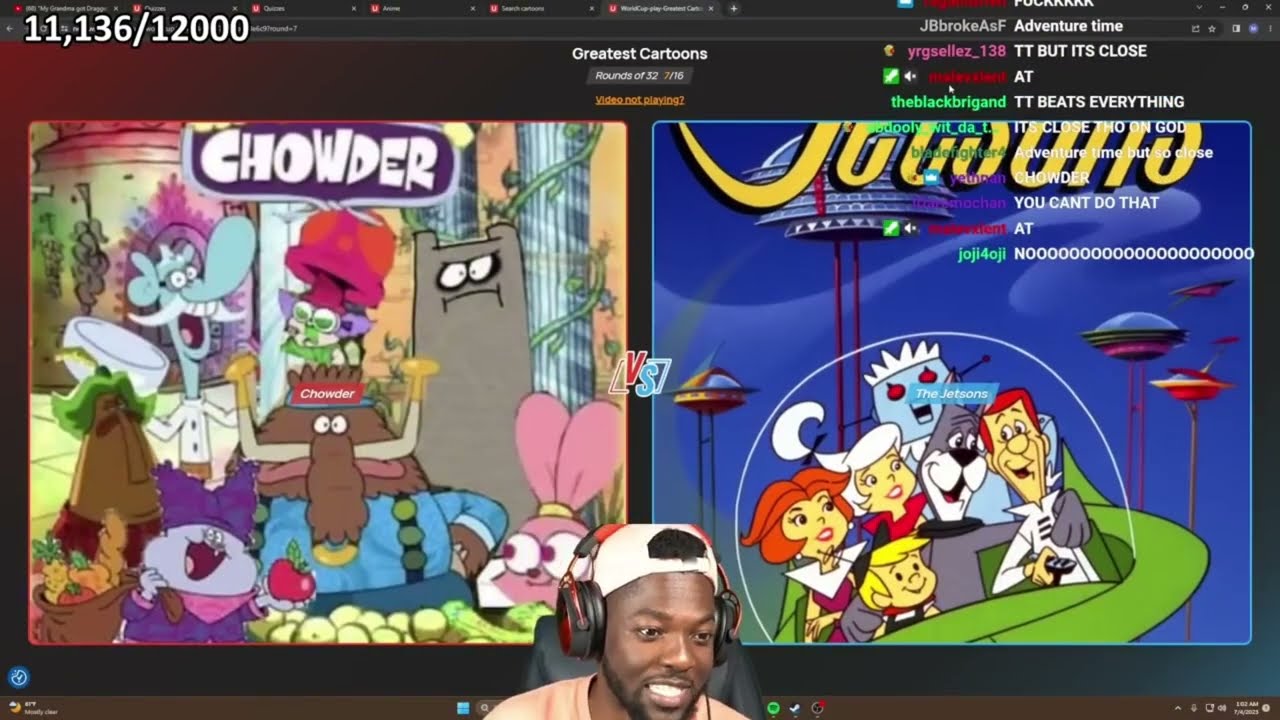Image resolution: width=1280 pixels, height=720 pixels.
Task: Open the Spotify taskbar icon
Action: (x=773, y=708)
